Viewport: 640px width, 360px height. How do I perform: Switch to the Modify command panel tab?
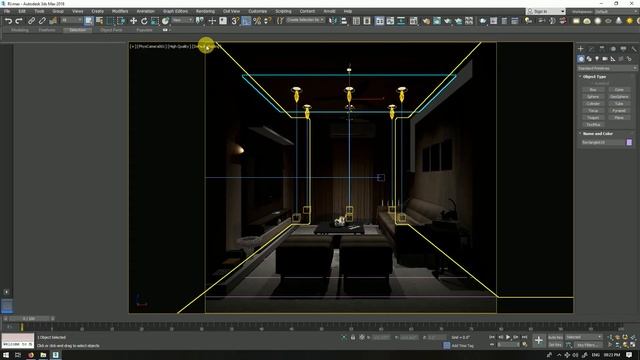click(591, 49)
